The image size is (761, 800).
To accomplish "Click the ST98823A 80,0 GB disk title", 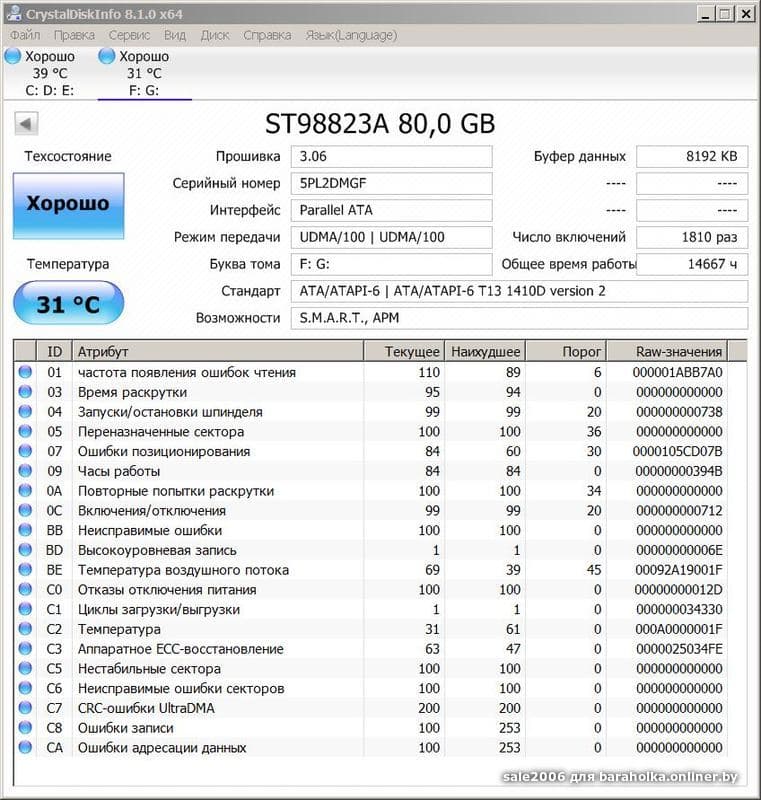I will click(x=380, y=123).
